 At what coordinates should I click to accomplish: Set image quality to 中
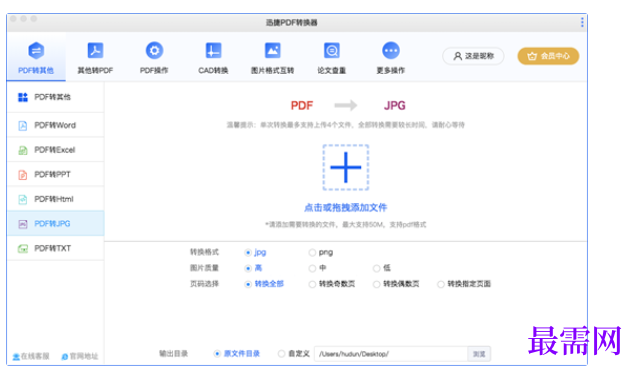point(312,268)
